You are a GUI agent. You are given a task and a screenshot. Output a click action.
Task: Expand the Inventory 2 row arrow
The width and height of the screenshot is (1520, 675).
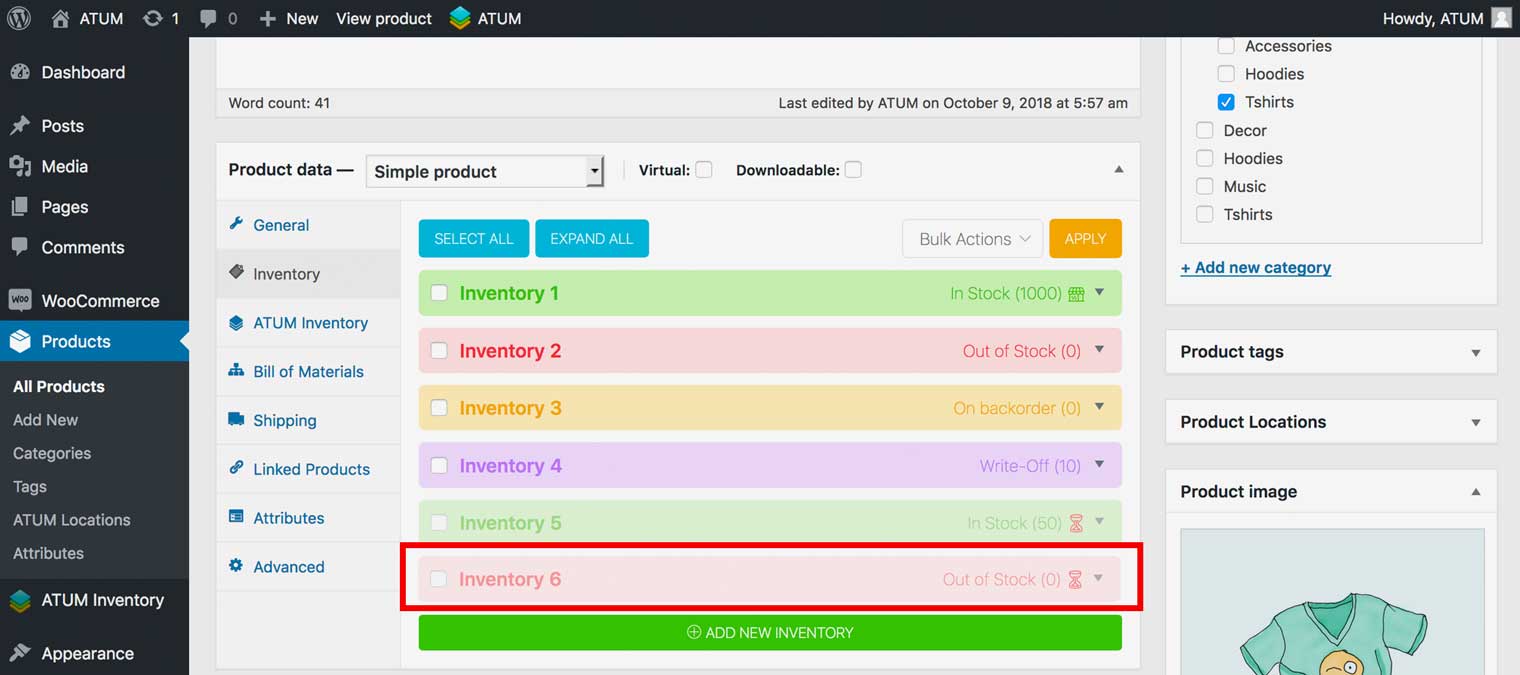point(1099,350)
